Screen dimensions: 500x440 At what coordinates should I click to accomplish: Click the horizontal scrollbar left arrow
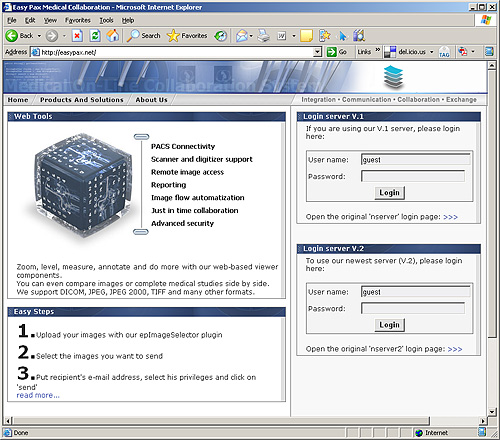[8, 421]
